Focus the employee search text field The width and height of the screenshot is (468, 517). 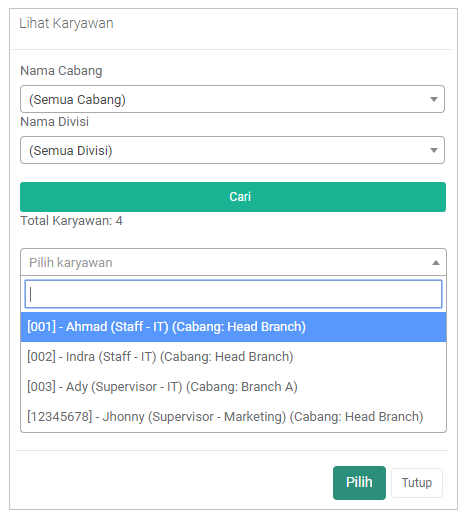coord(233,294)
